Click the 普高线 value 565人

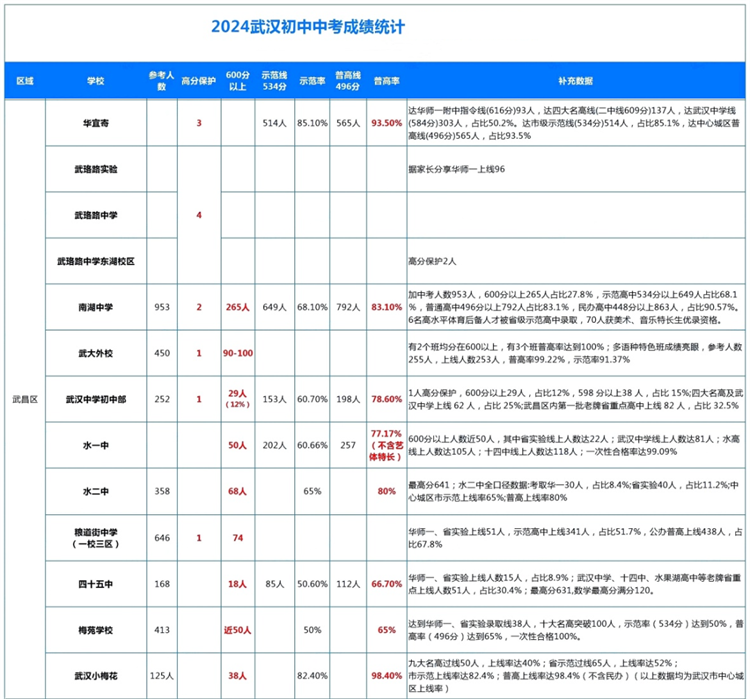[x=348, y=123]
